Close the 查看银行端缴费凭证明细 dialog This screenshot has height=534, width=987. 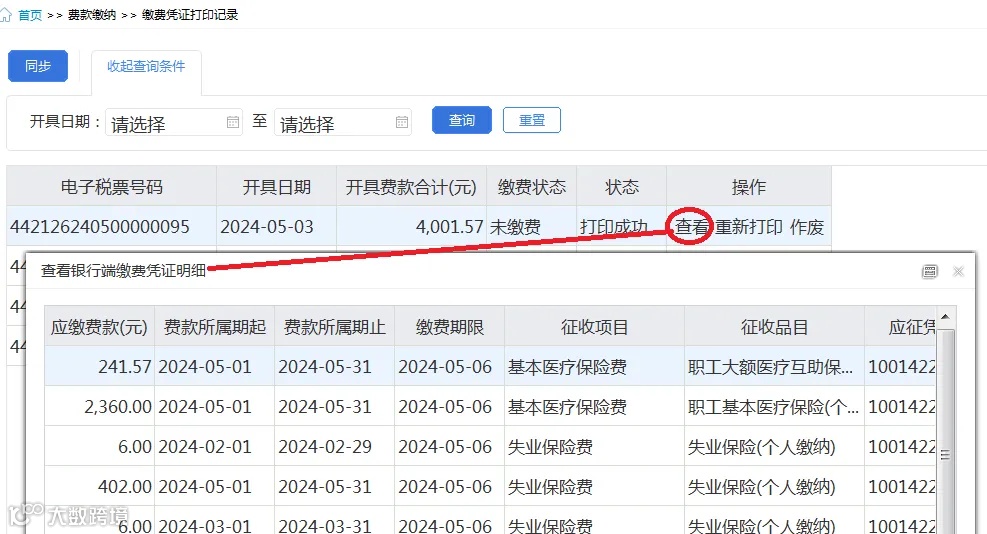point(959,271)
